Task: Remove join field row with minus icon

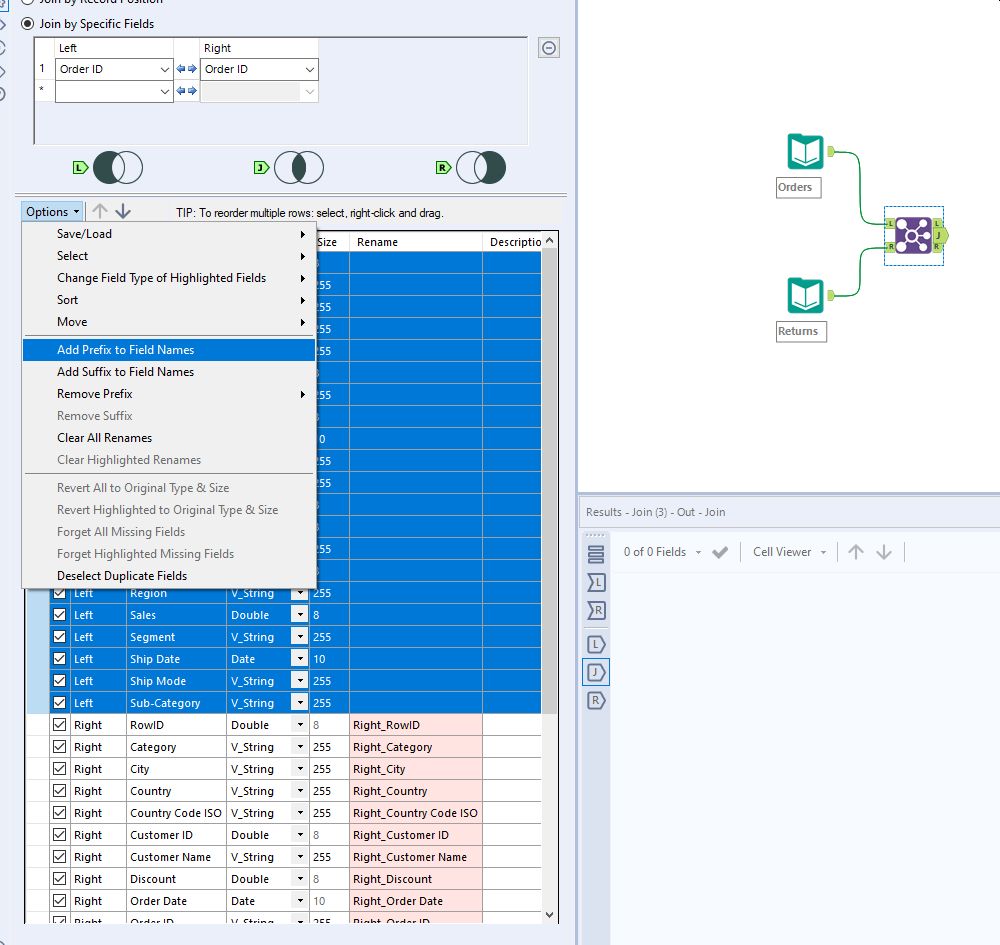Action: tap(549, 48)
